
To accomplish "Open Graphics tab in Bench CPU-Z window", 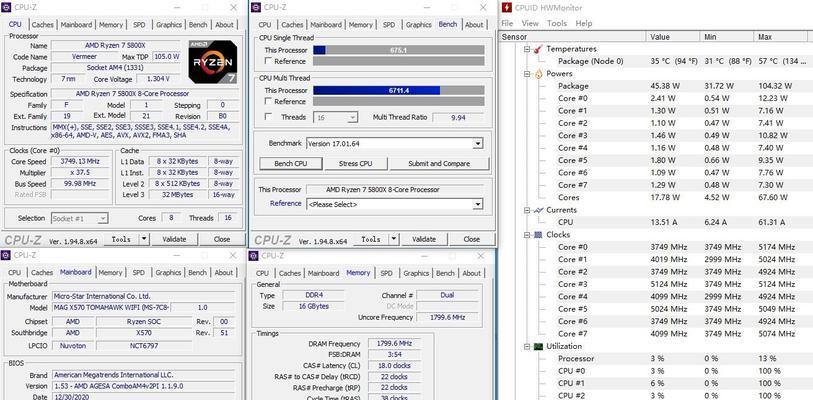I will point(418,24).
